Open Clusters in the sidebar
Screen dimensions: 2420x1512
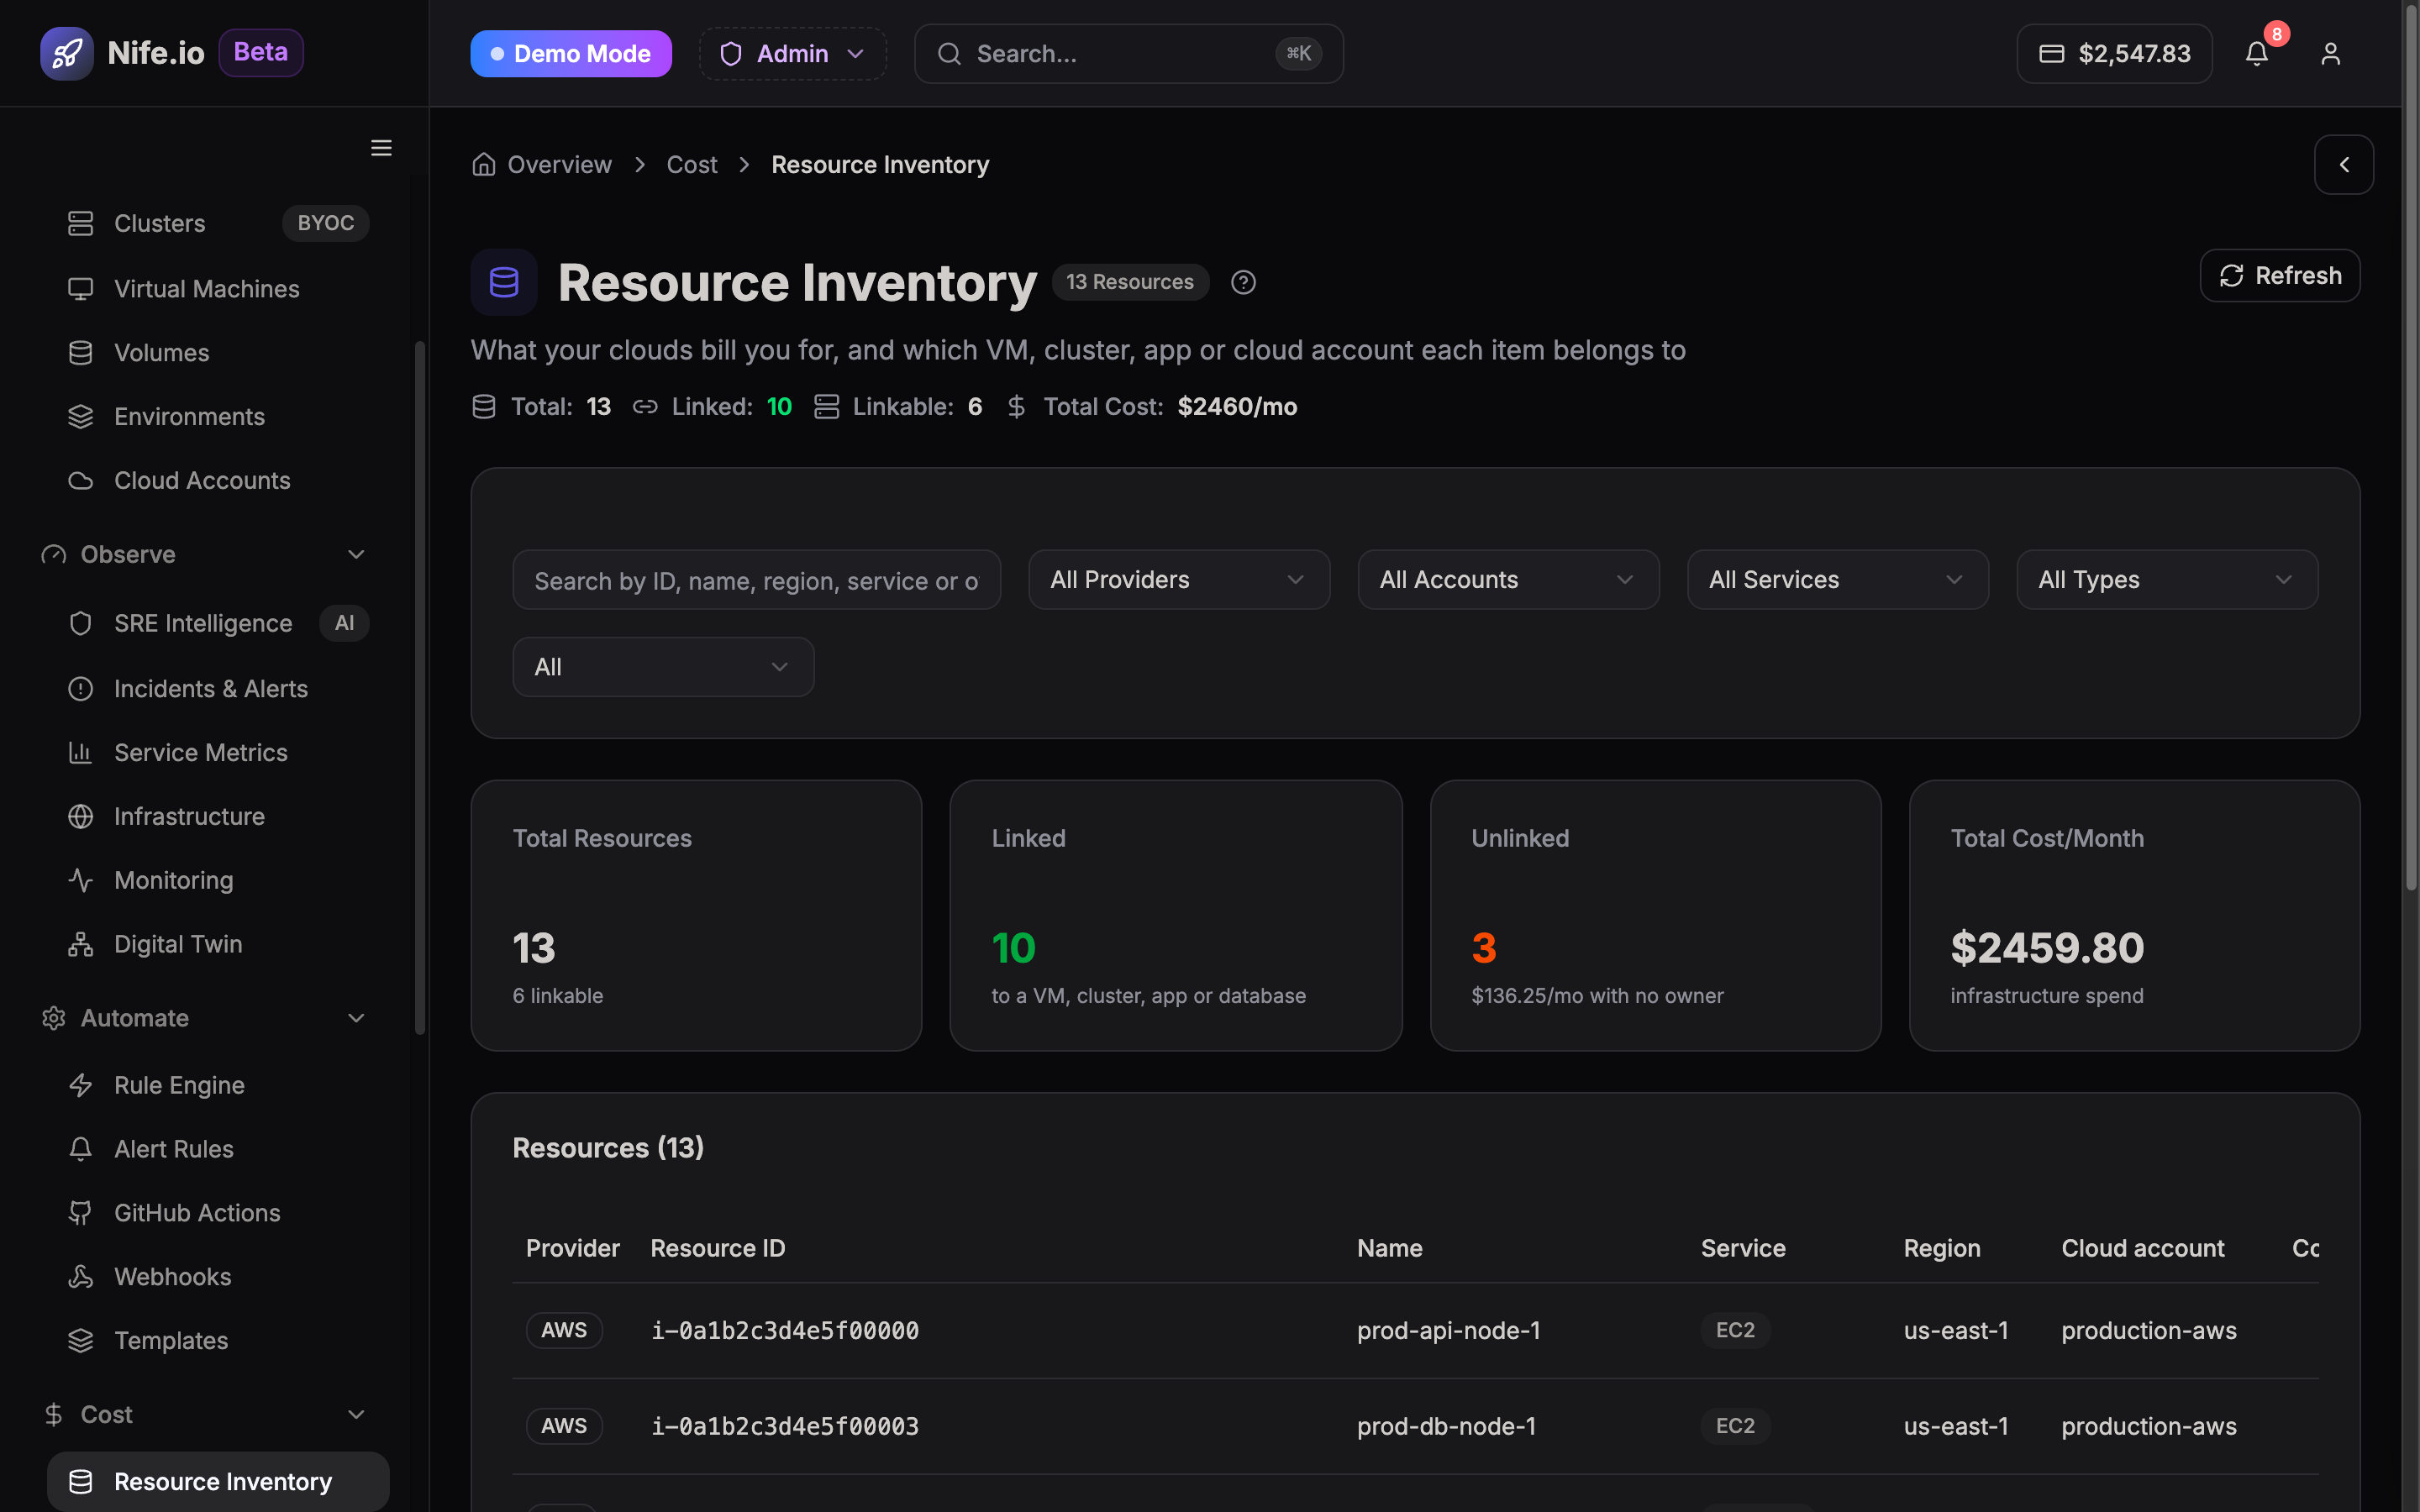[218, 223]
